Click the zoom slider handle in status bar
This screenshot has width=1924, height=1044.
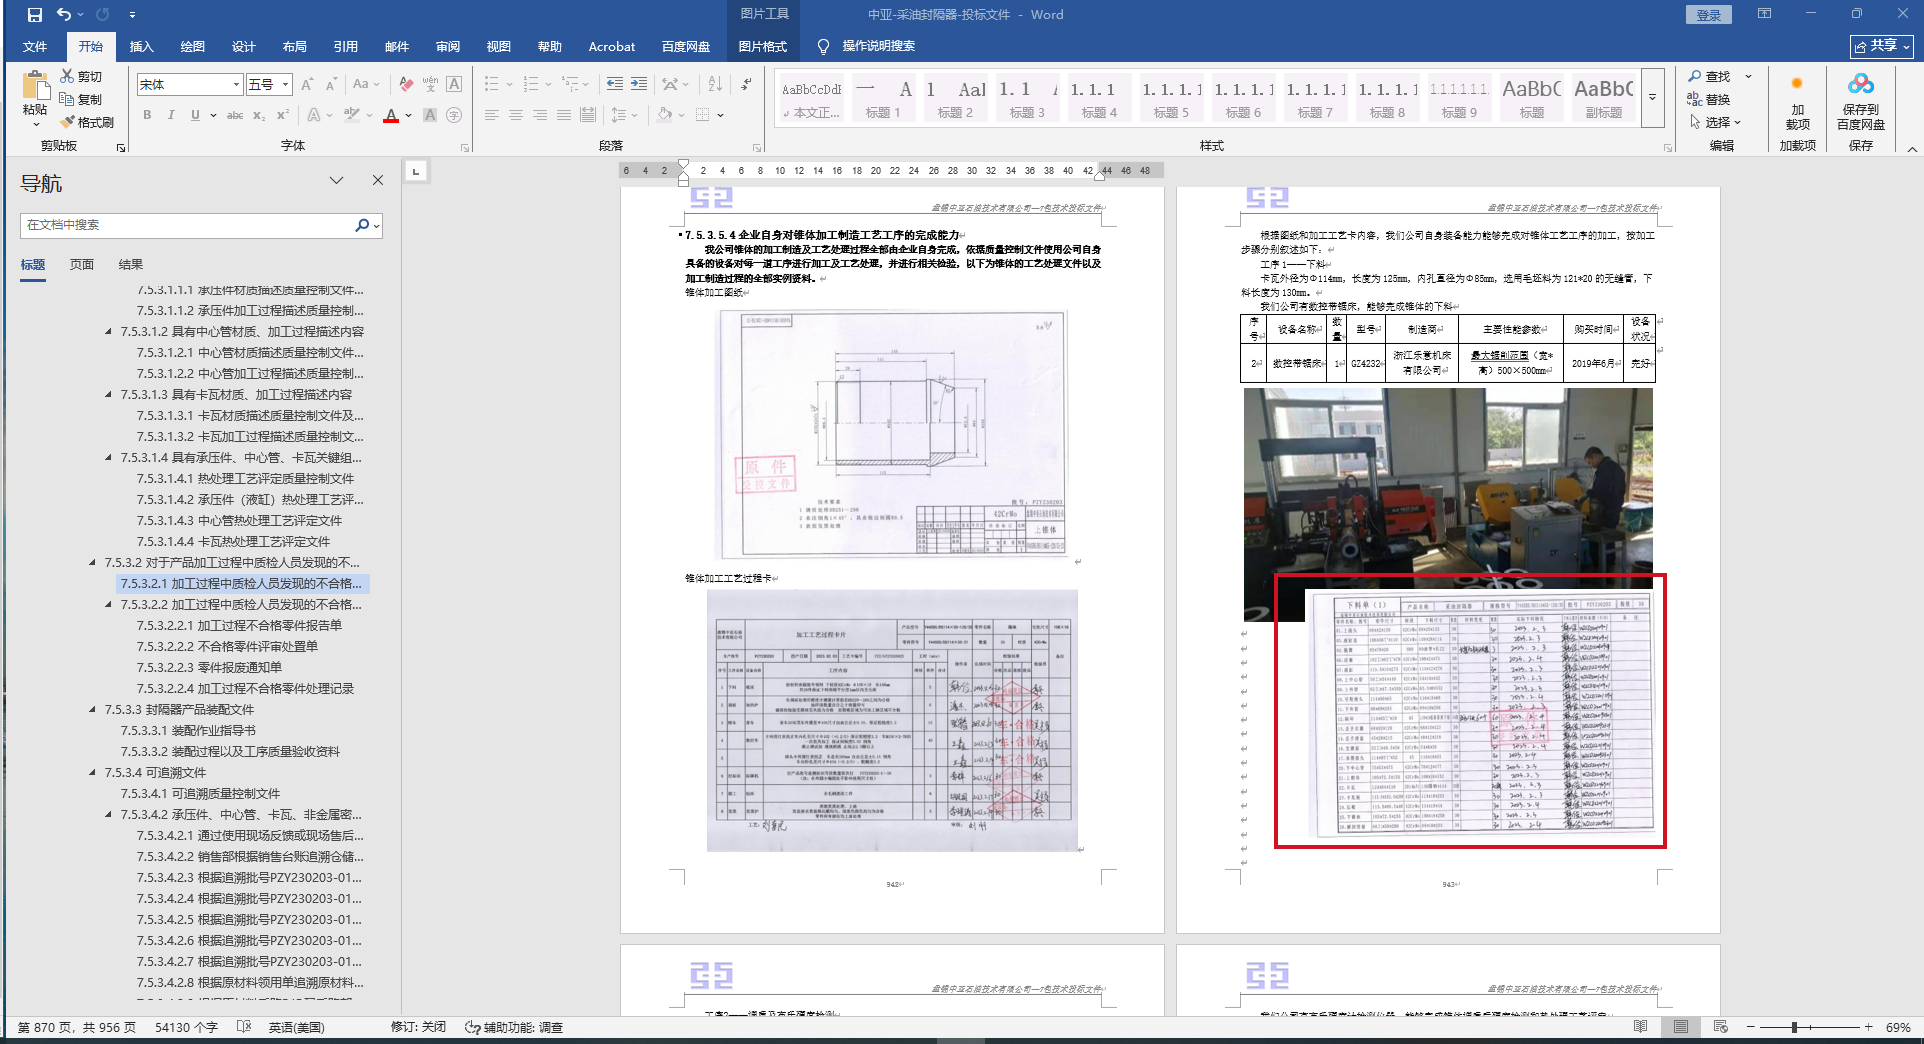1795,1027
